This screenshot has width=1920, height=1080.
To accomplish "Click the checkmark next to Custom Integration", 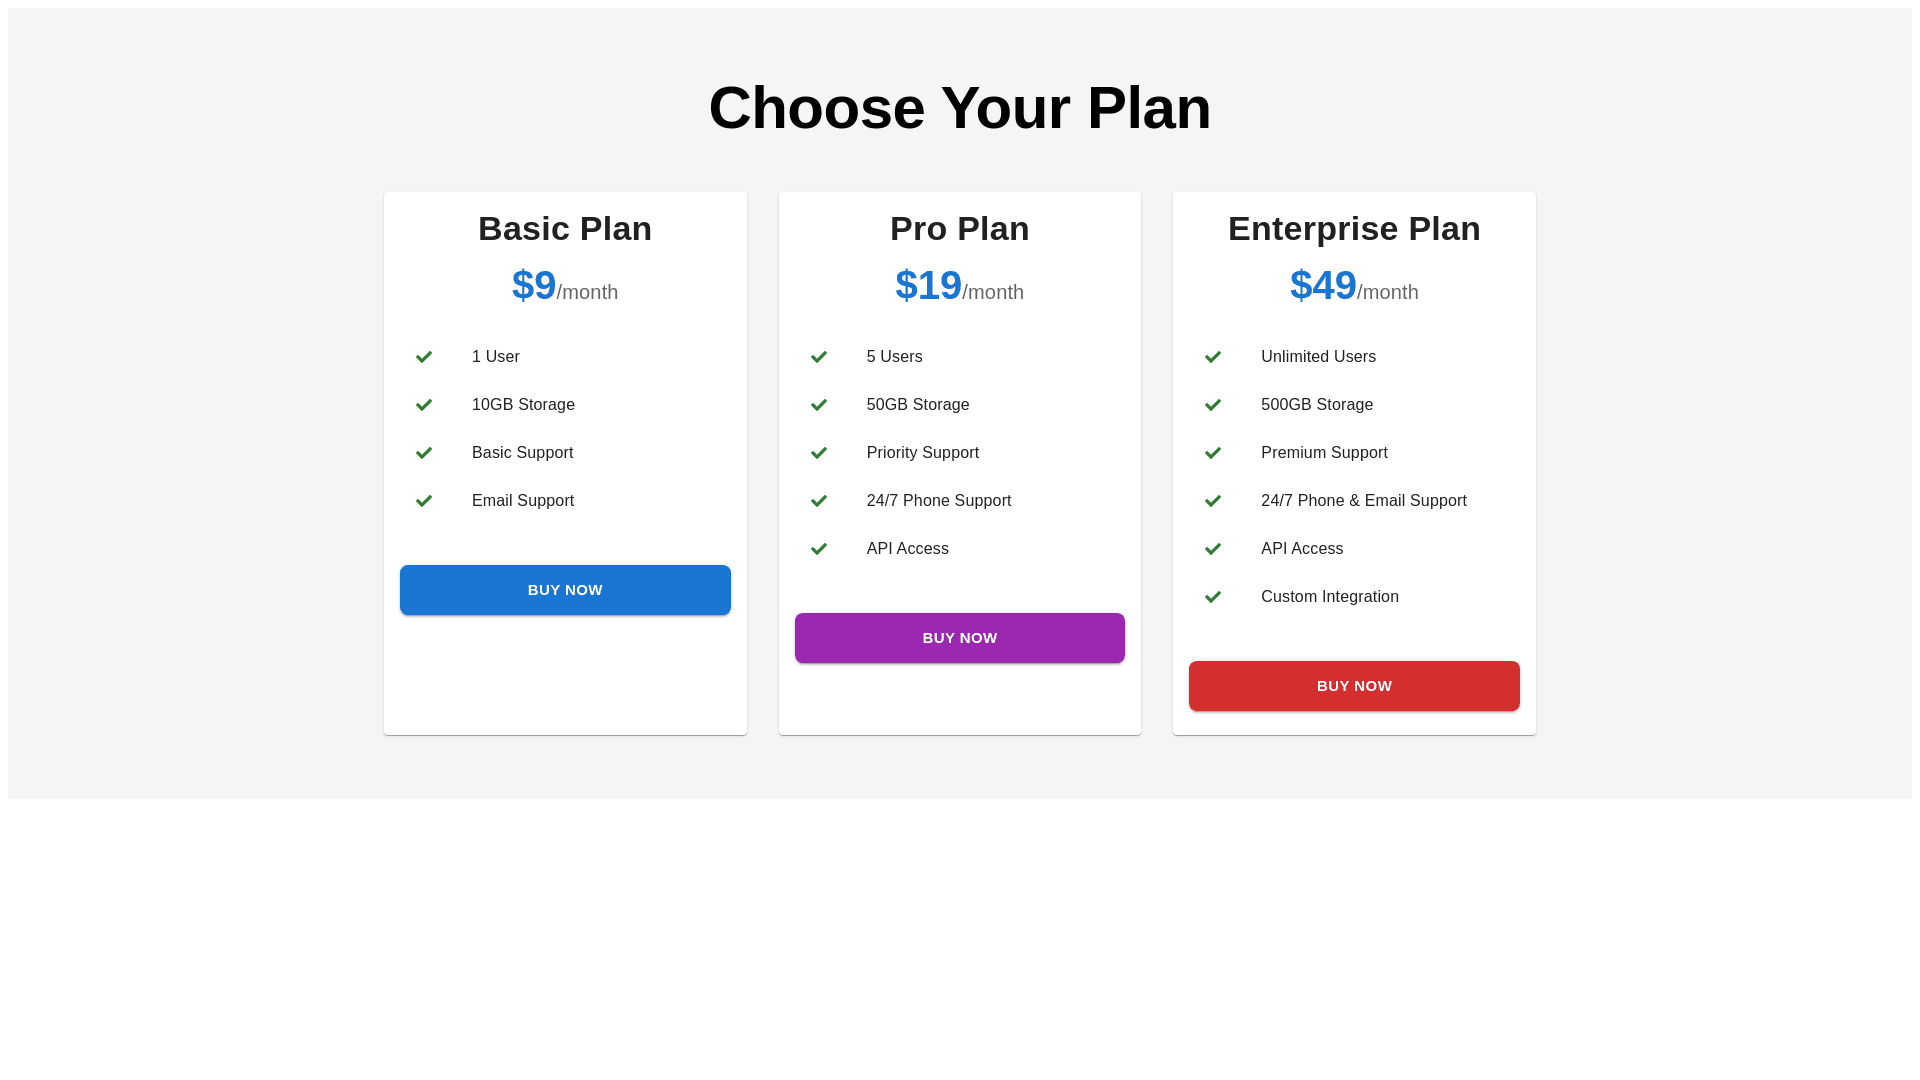I will pos(1213,597).
